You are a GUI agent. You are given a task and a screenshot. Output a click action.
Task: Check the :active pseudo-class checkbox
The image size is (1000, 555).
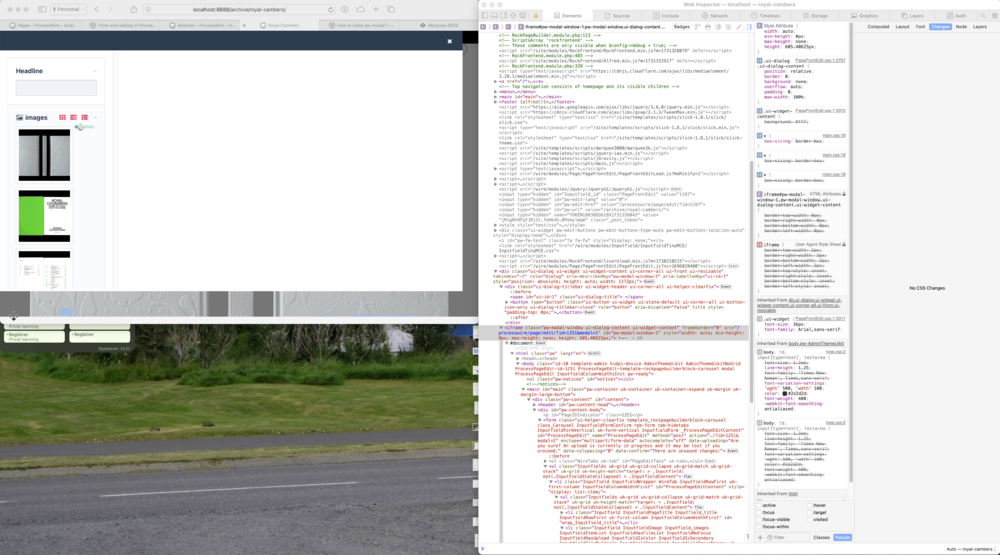click(760, 505)
